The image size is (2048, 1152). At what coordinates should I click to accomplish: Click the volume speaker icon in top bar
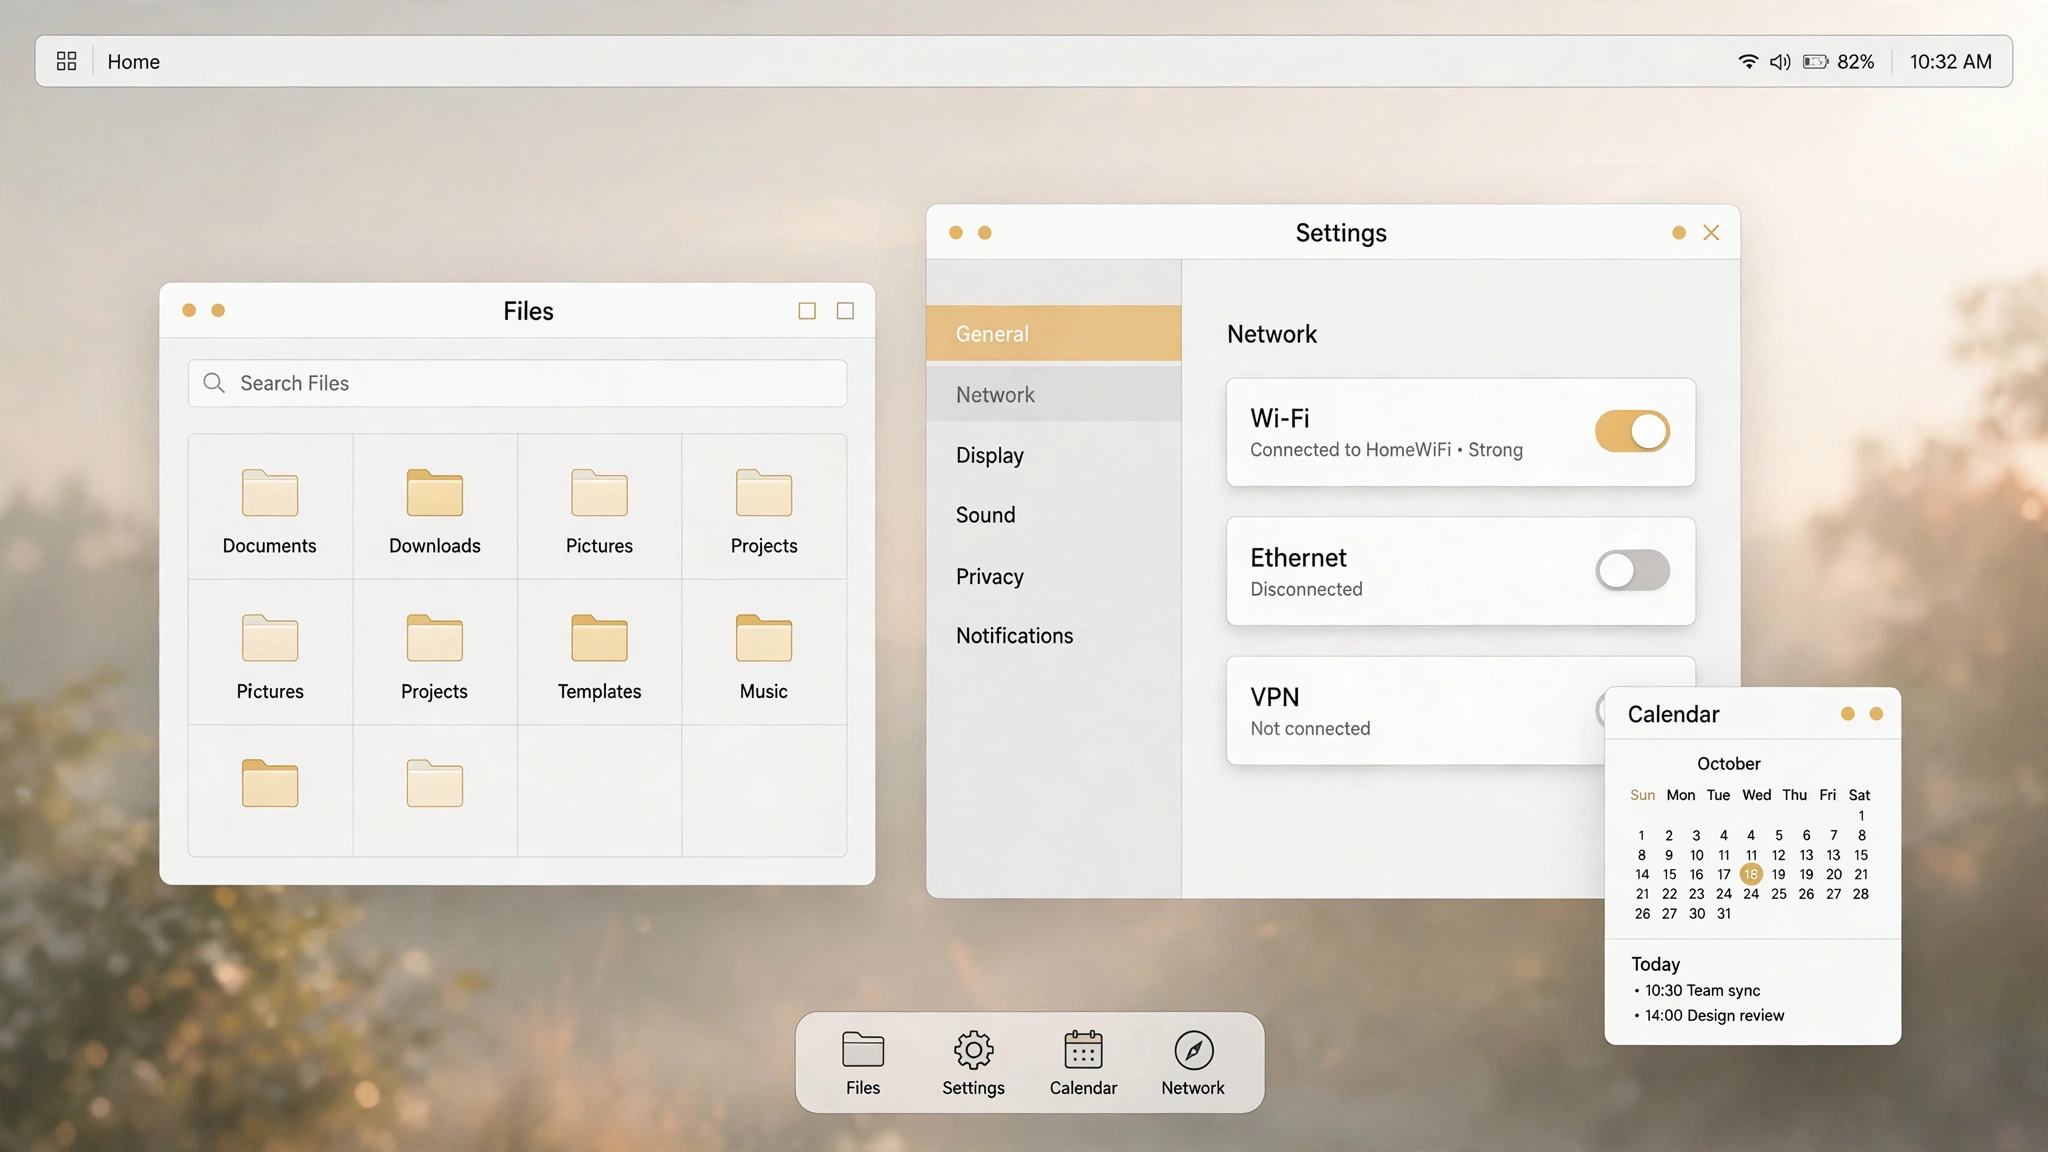pos(1780,62)
